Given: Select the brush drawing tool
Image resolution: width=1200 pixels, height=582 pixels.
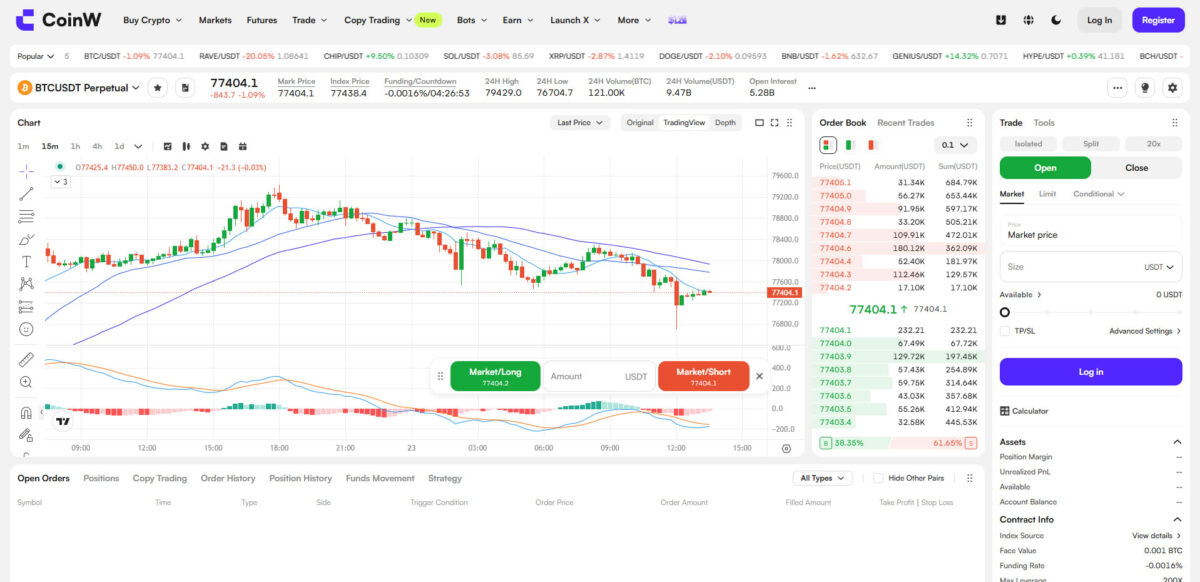Looking at the screenshot, I should pyautogui.click(x=26, y=239).
